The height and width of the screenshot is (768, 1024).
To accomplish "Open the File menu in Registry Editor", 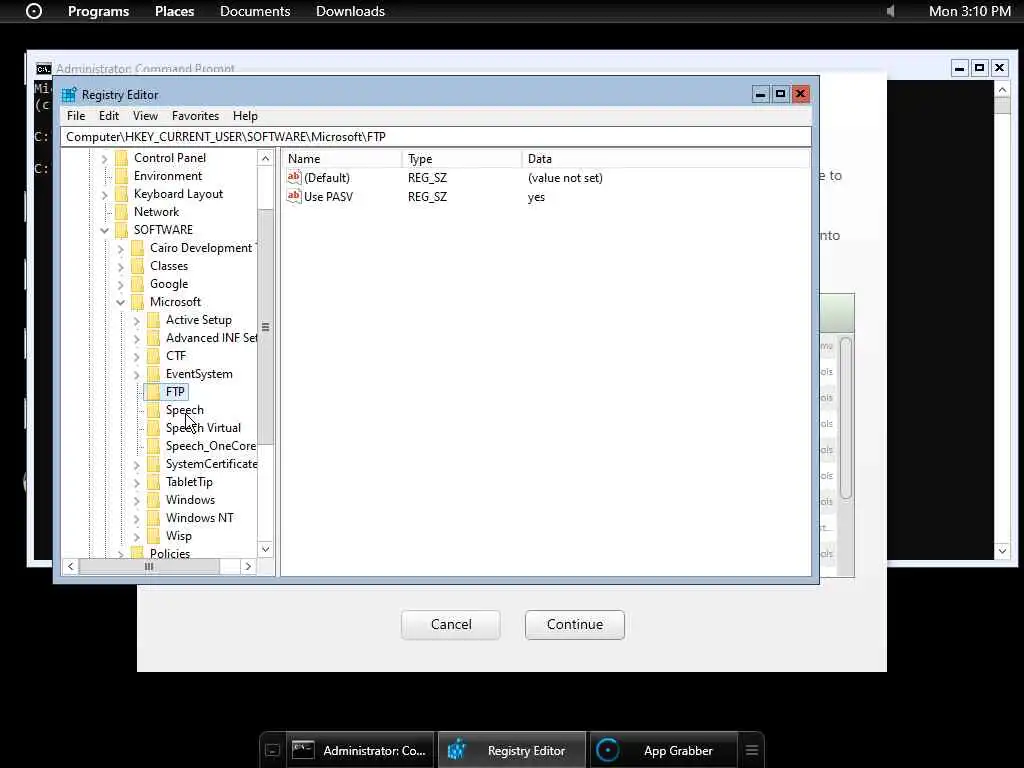I will [76, 116].
